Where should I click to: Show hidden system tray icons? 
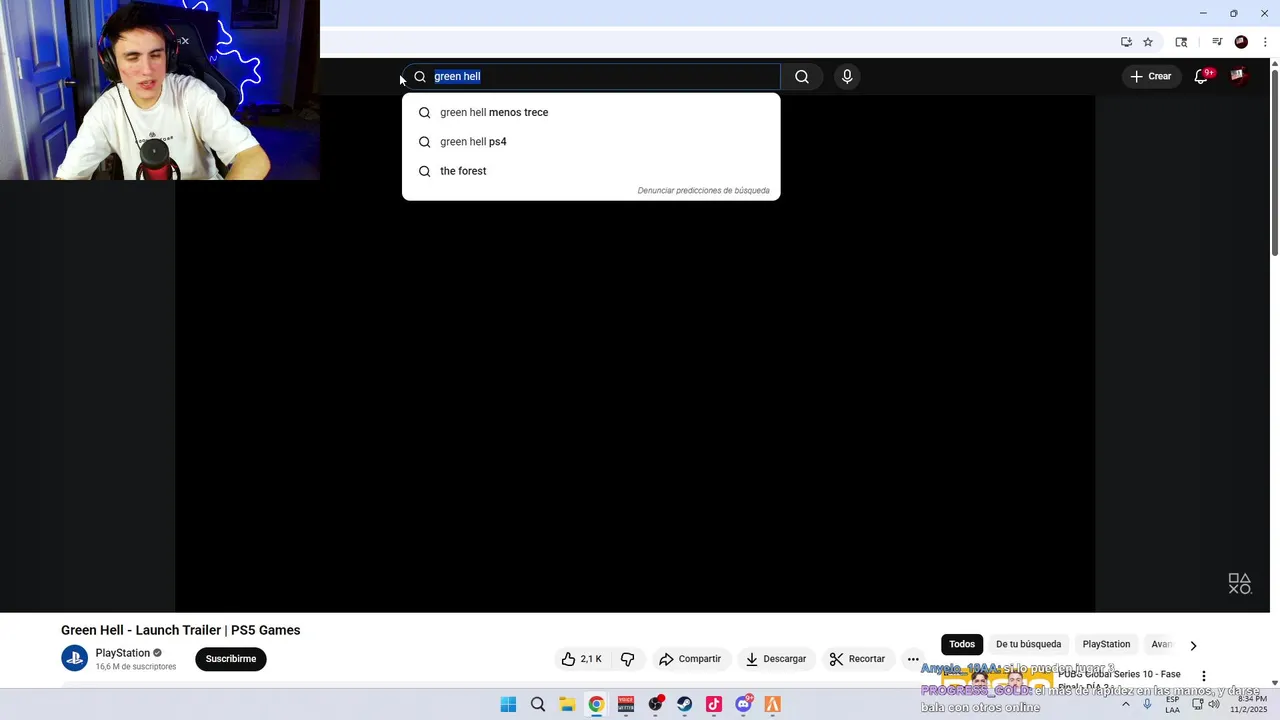tap(1125, 704)
